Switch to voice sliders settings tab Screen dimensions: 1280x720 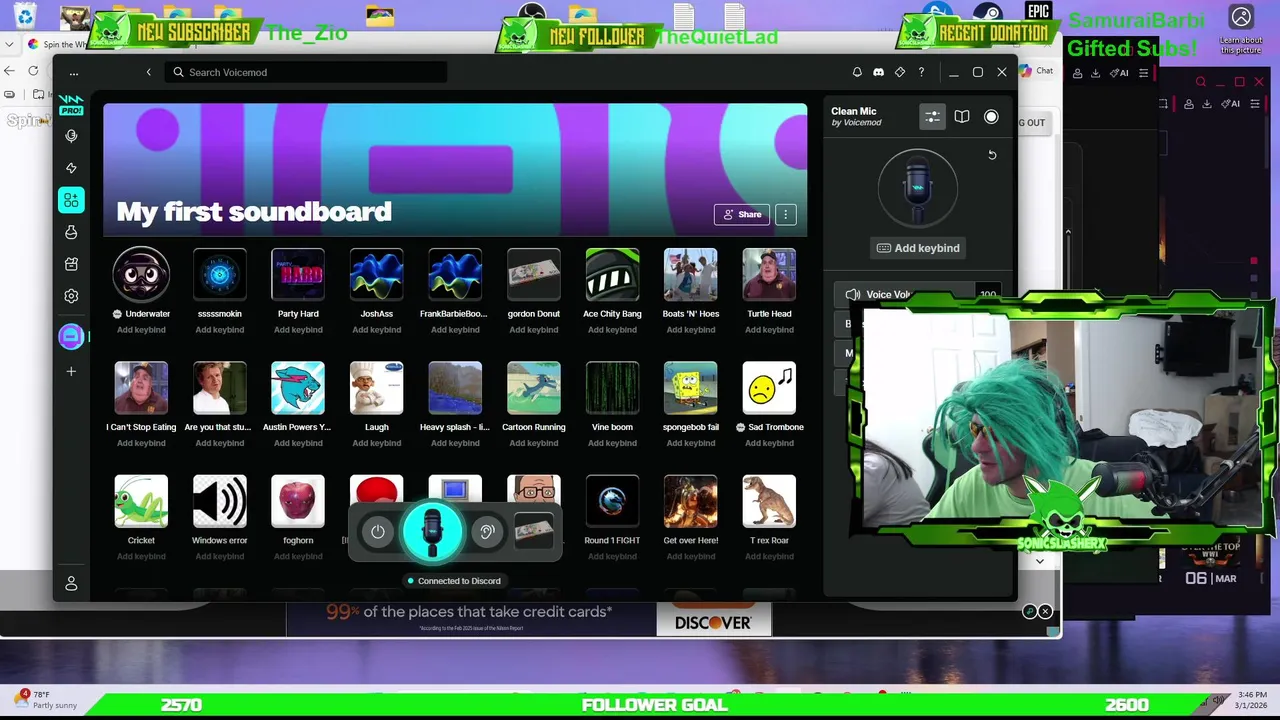tap(932, 117)
